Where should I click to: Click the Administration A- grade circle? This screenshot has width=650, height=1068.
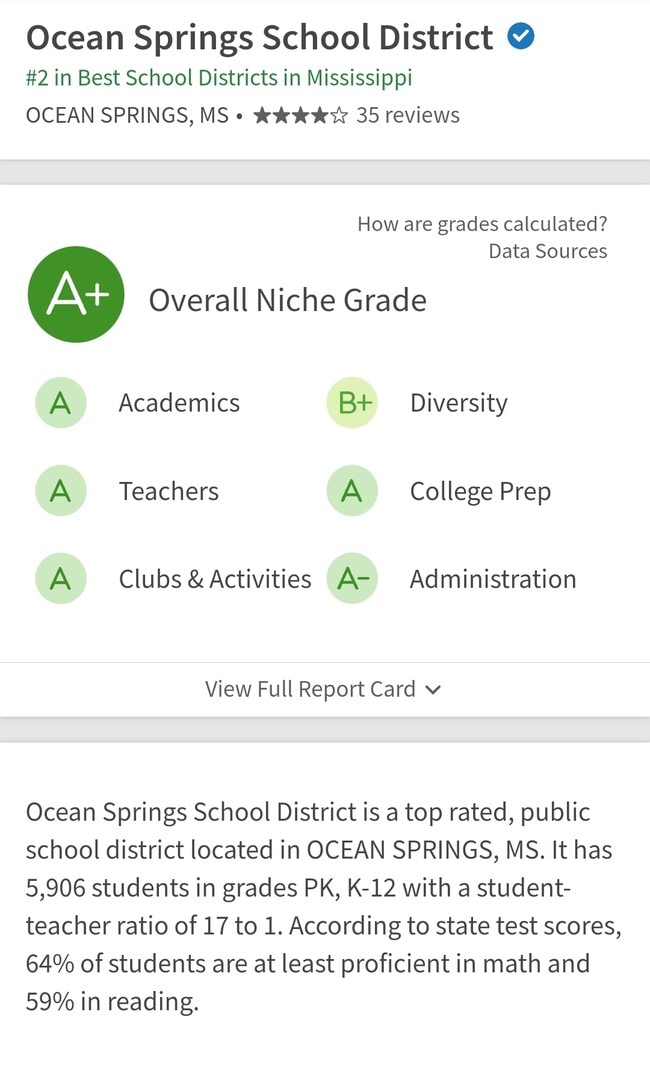coord(352,579)
